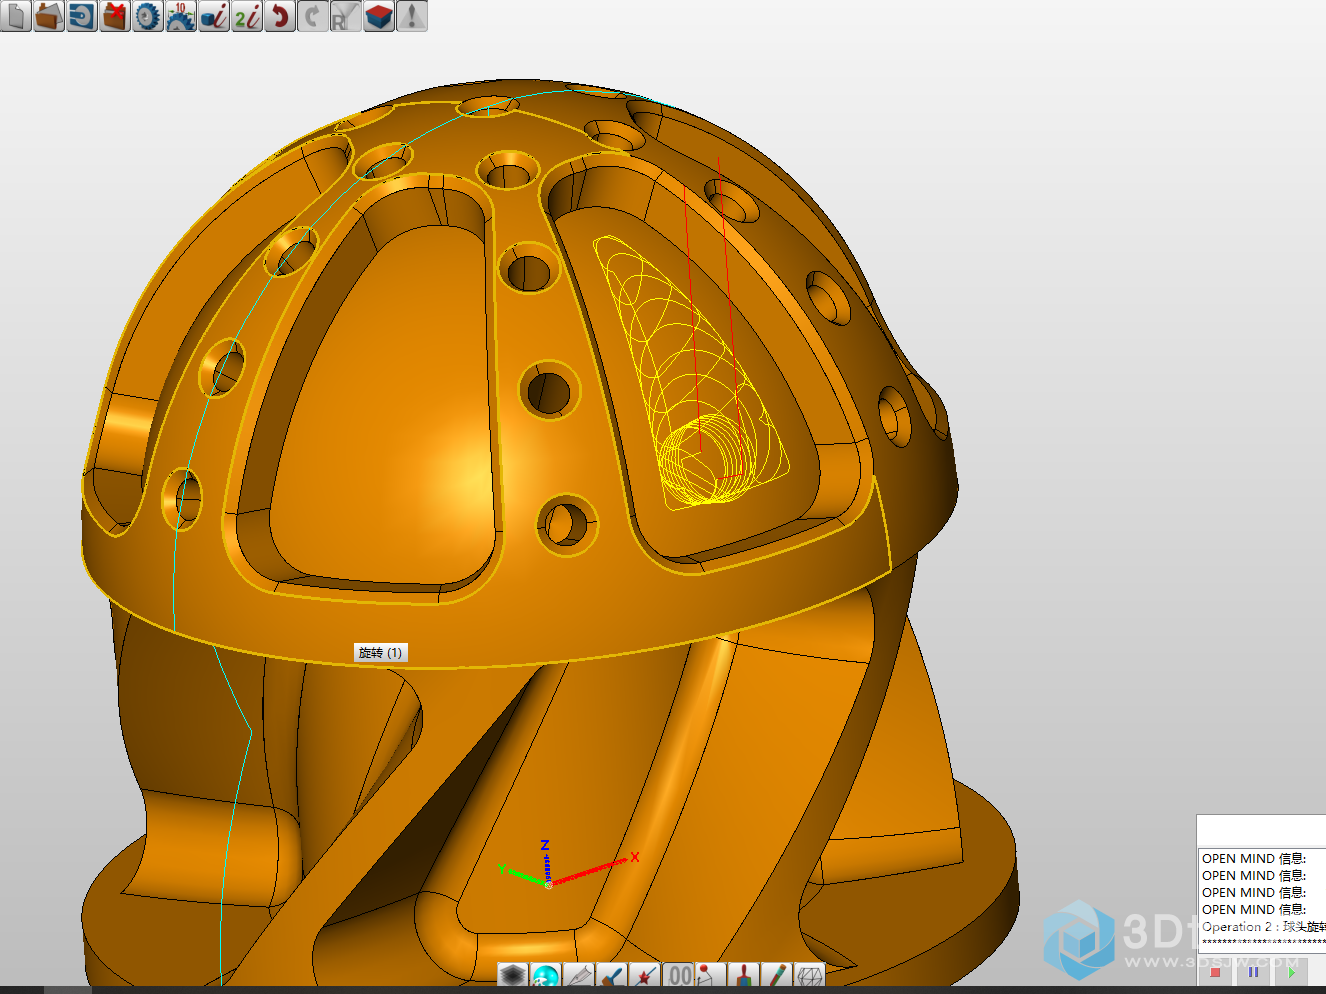Select the Operation 2 message line
Screen dimensions: 1326x994
(1264, 927)
